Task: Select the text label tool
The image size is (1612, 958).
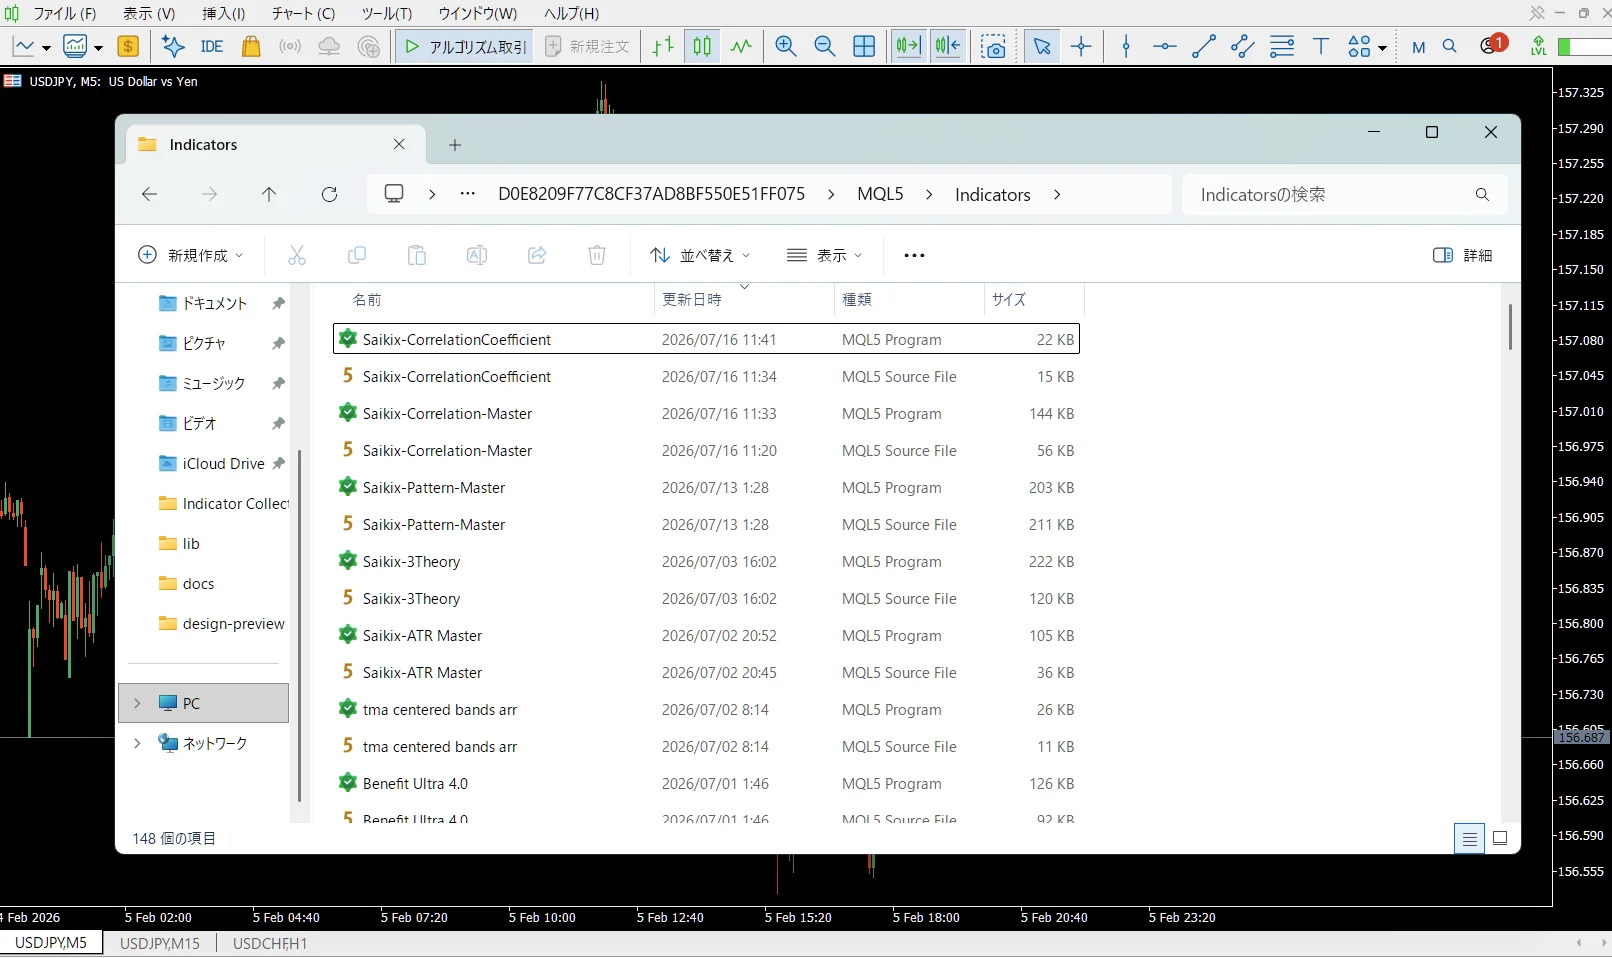Action: 1321,46
